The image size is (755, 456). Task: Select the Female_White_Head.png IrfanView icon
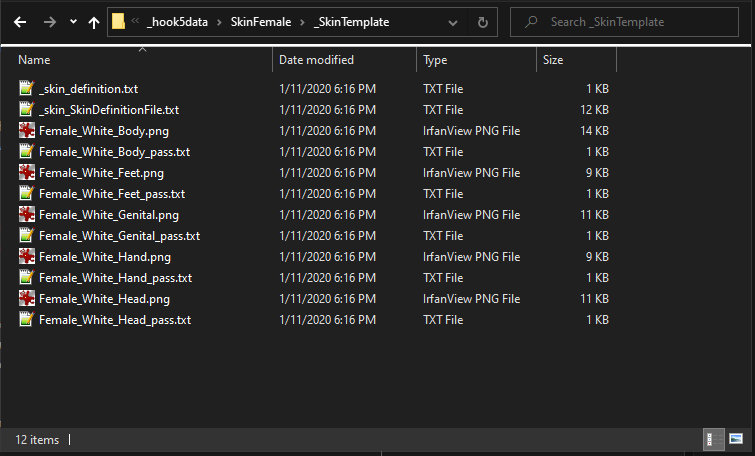(x=26, y=299)
